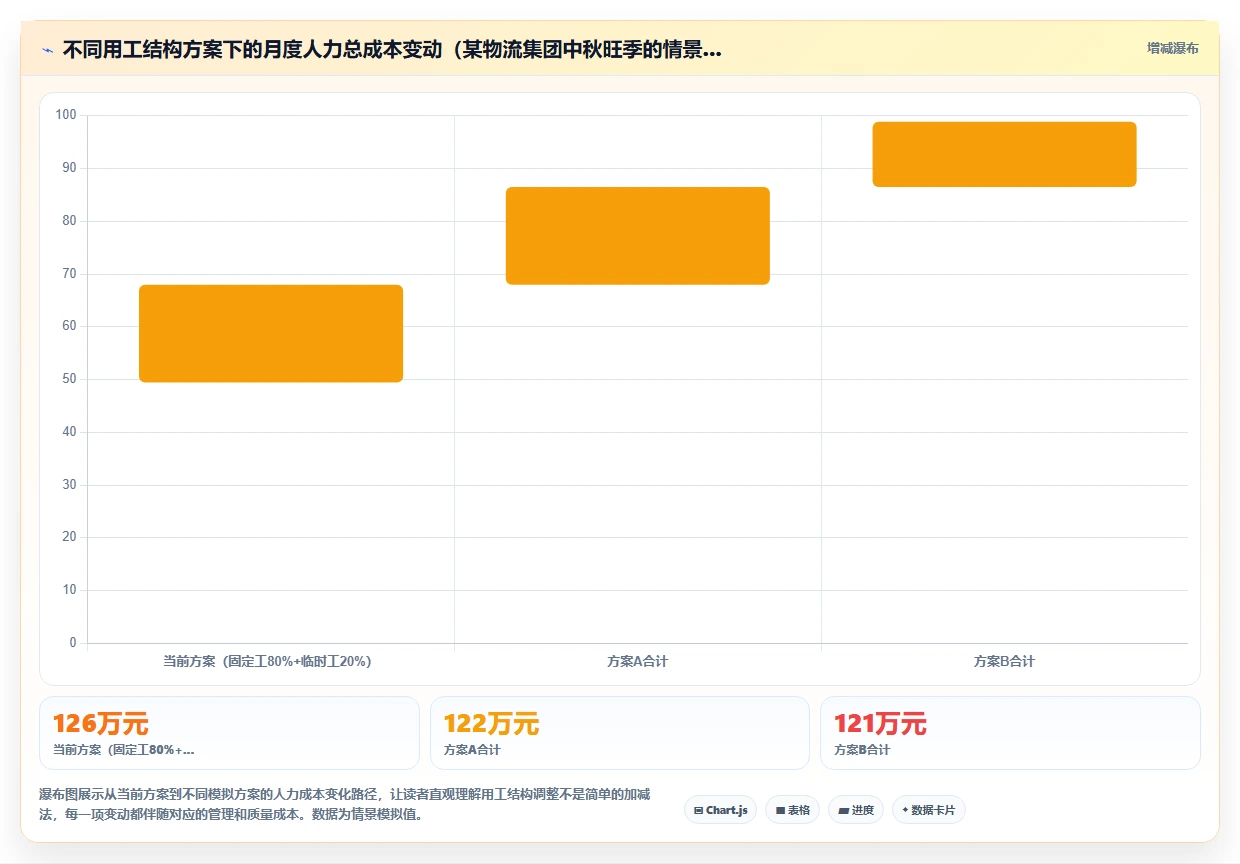Select the 121万元 data card
The width and height of the screenshot is (1240, 864).
(1010, 733)
